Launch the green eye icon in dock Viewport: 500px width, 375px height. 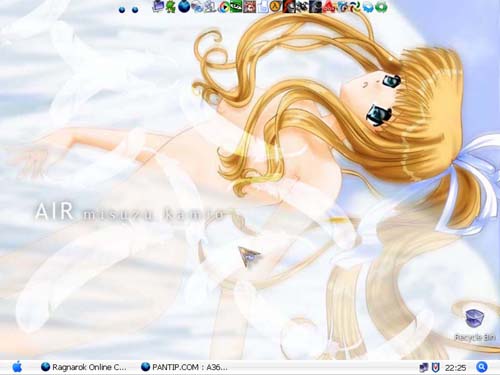point(236,6)
